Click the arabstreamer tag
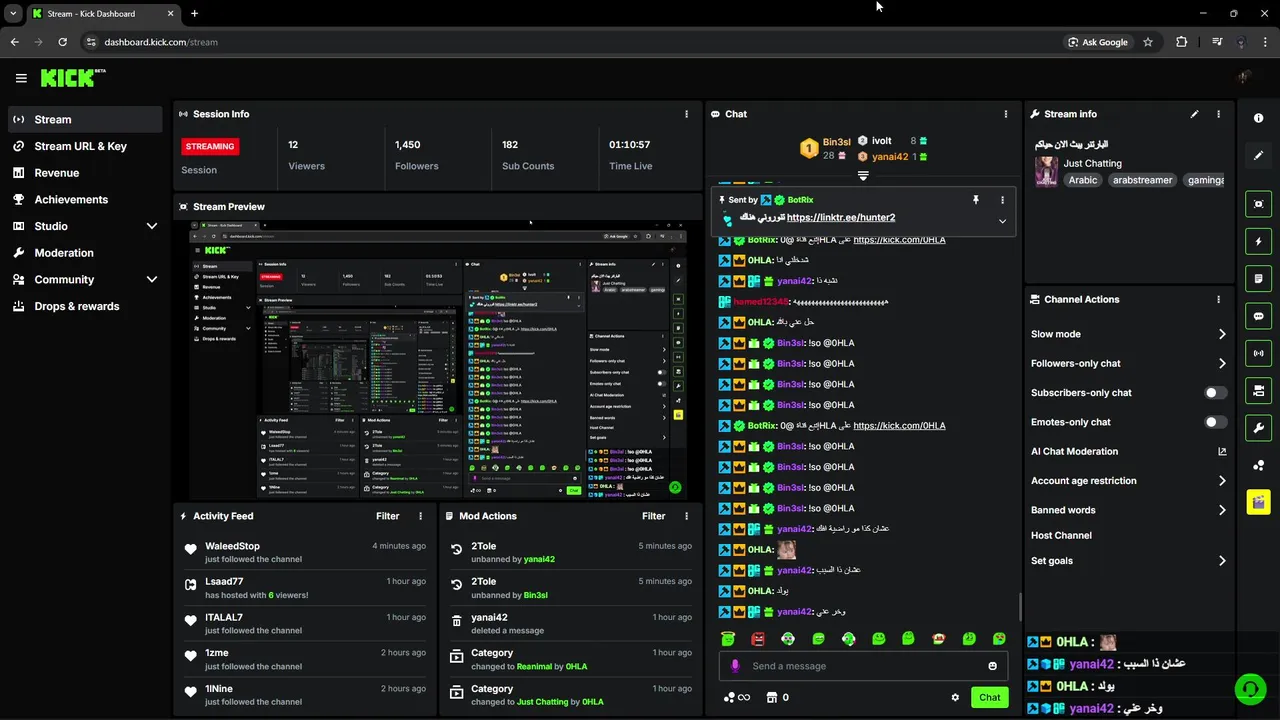Screen dimensions: 1280x720 (x=1142, y=180)
